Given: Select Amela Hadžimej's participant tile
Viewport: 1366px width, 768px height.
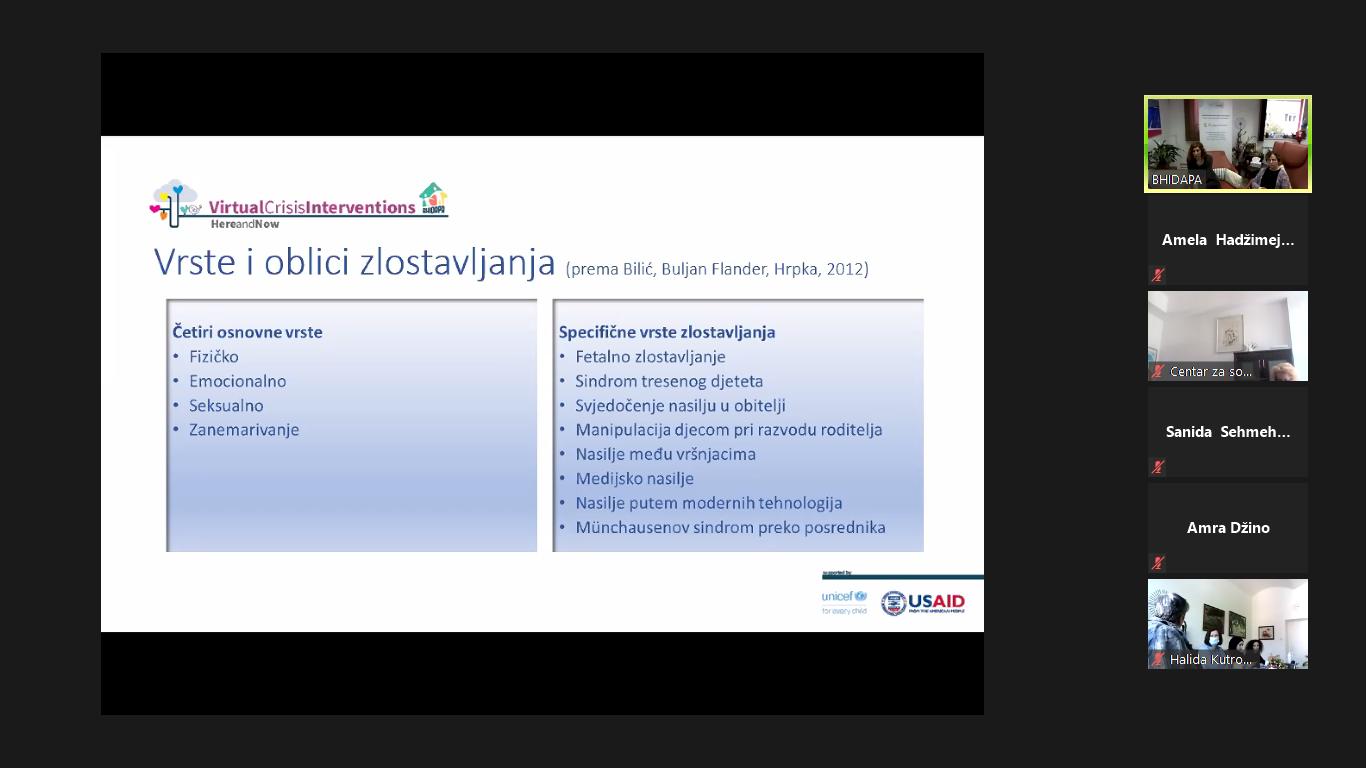Looking at the screenshot, I should pos(1227,240).
